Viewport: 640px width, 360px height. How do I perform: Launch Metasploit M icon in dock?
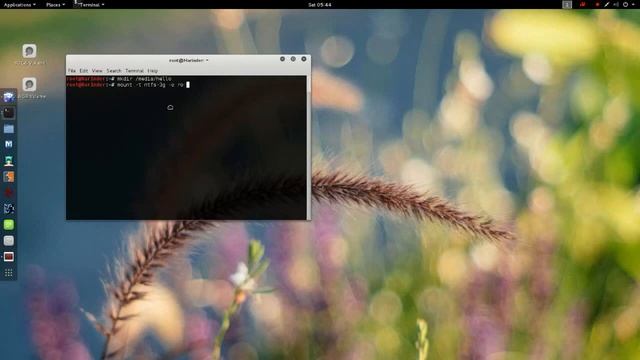click(9, 144)
